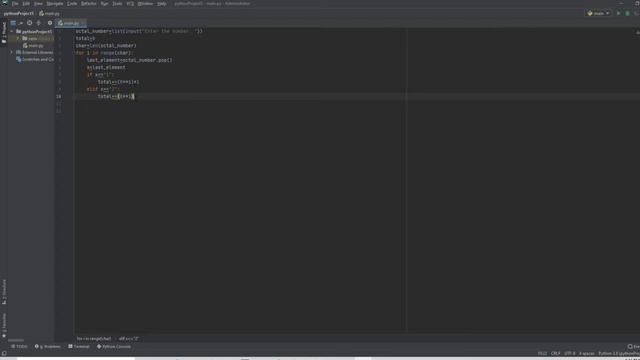This screenshot has height=360, width=640.
Task: Click the Python interpreter selector in status bar
Action: click(619, 353)
